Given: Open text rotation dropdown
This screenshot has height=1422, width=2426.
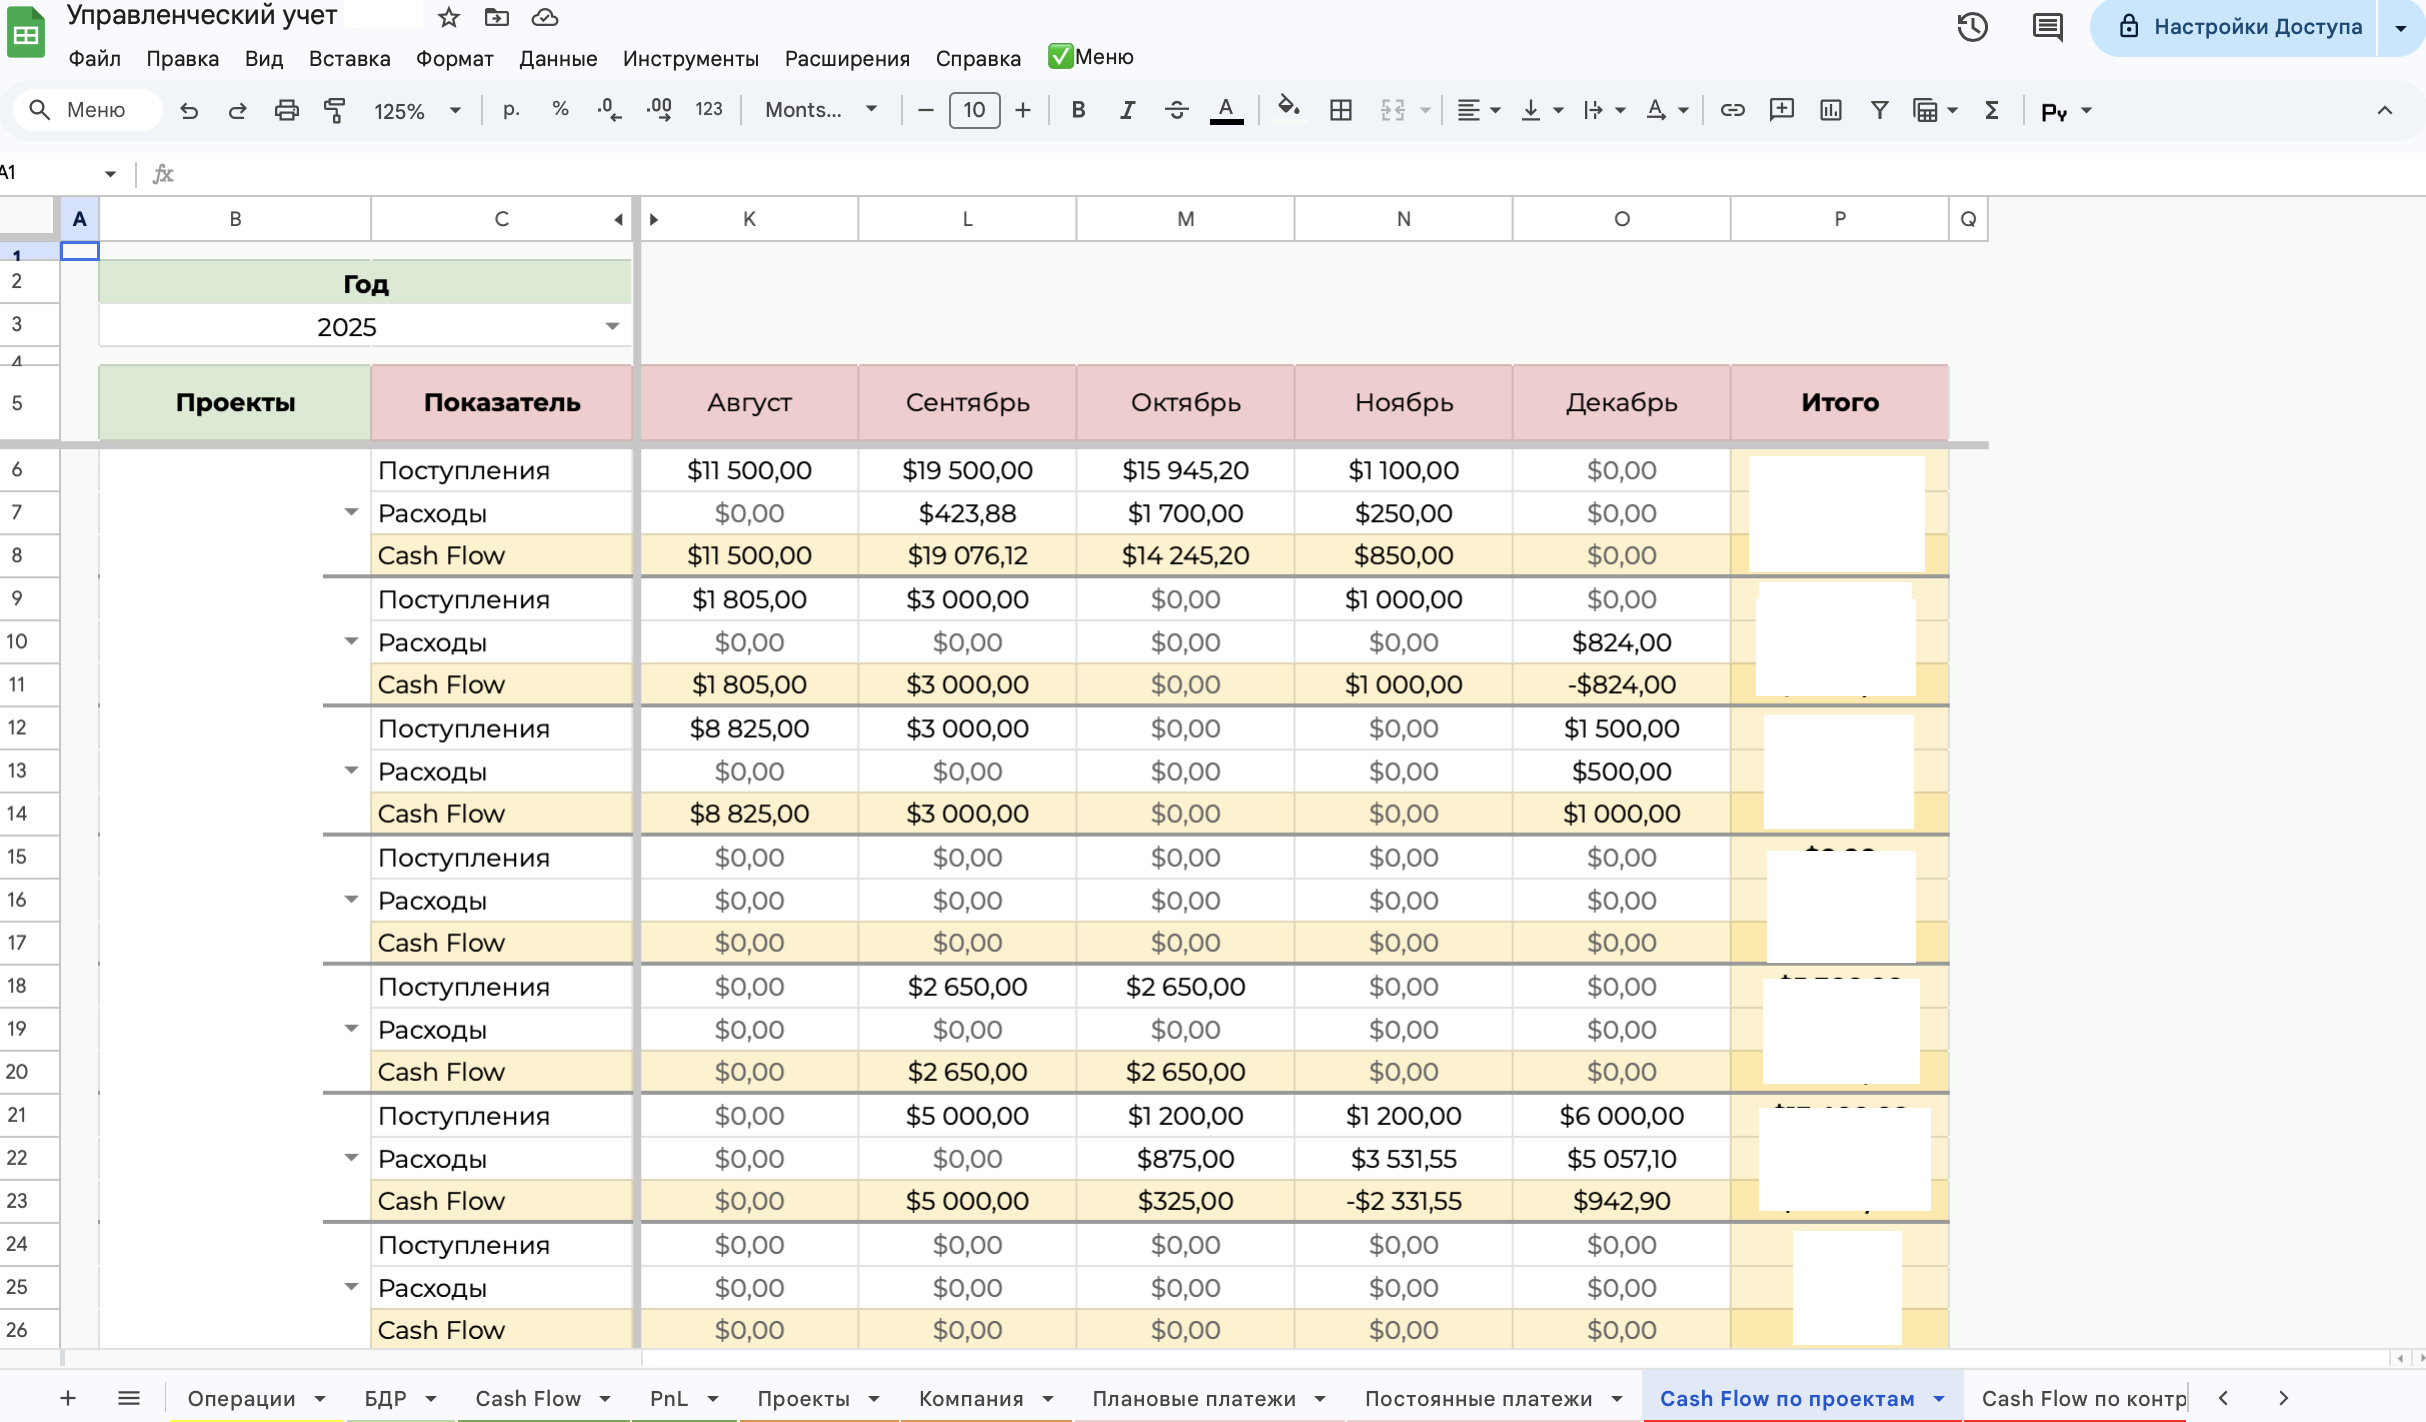Looking at the screenshot, I should 1667,110.
